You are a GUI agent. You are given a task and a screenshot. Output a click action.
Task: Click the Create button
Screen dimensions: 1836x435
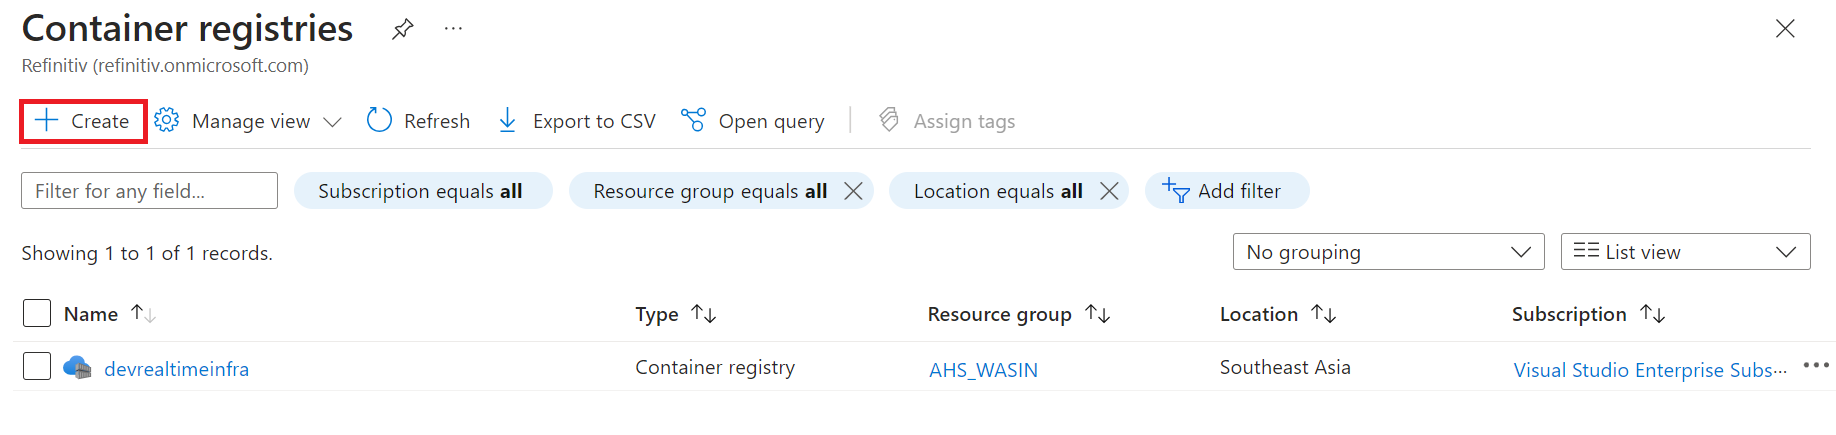(83, 121)
